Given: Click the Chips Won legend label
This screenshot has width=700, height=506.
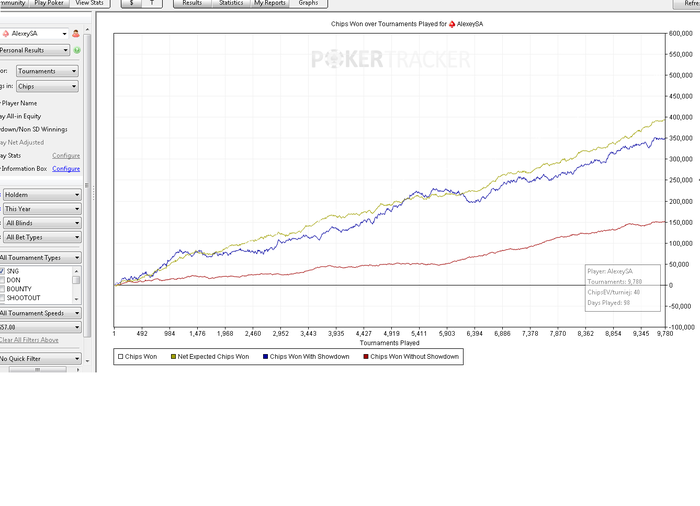Looking at the screenshot, I should coord(141,356).
